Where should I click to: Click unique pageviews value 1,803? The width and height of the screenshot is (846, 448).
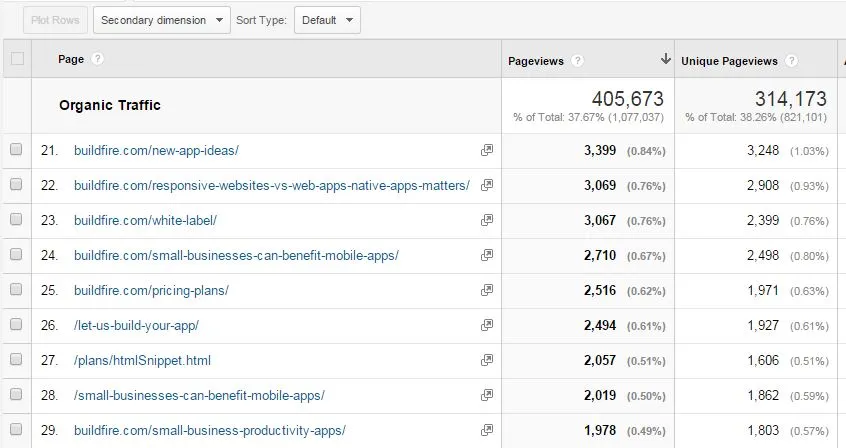pos(763,430)
